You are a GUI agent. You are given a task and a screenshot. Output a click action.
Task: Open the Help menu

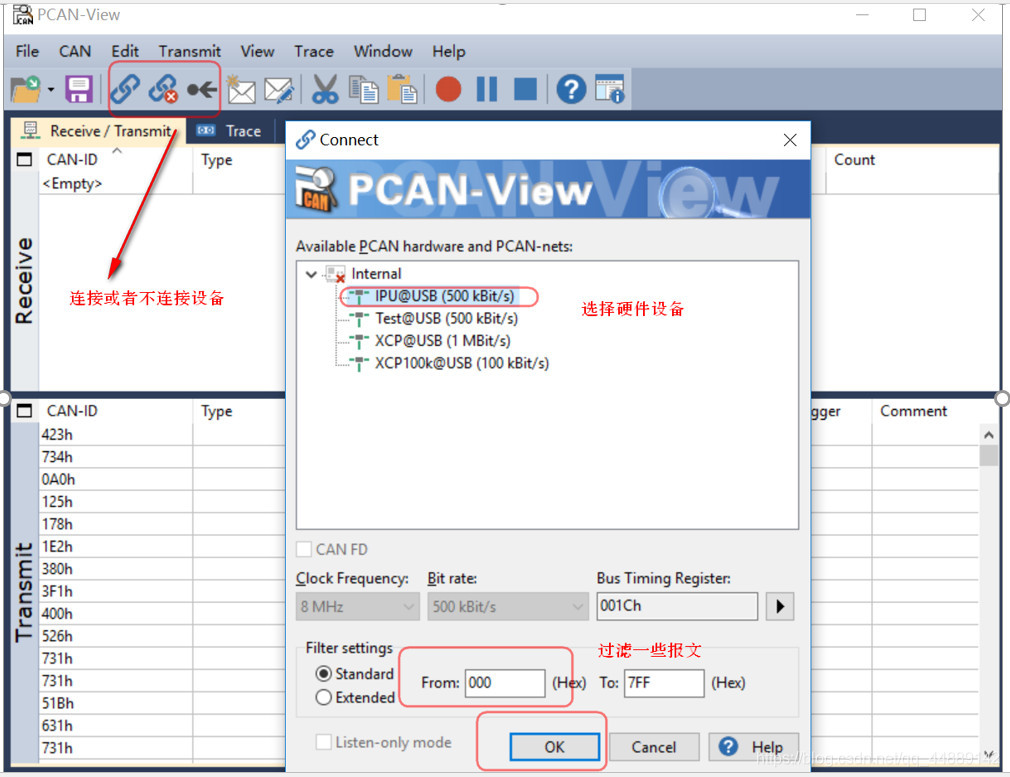[x=449, y=51]
